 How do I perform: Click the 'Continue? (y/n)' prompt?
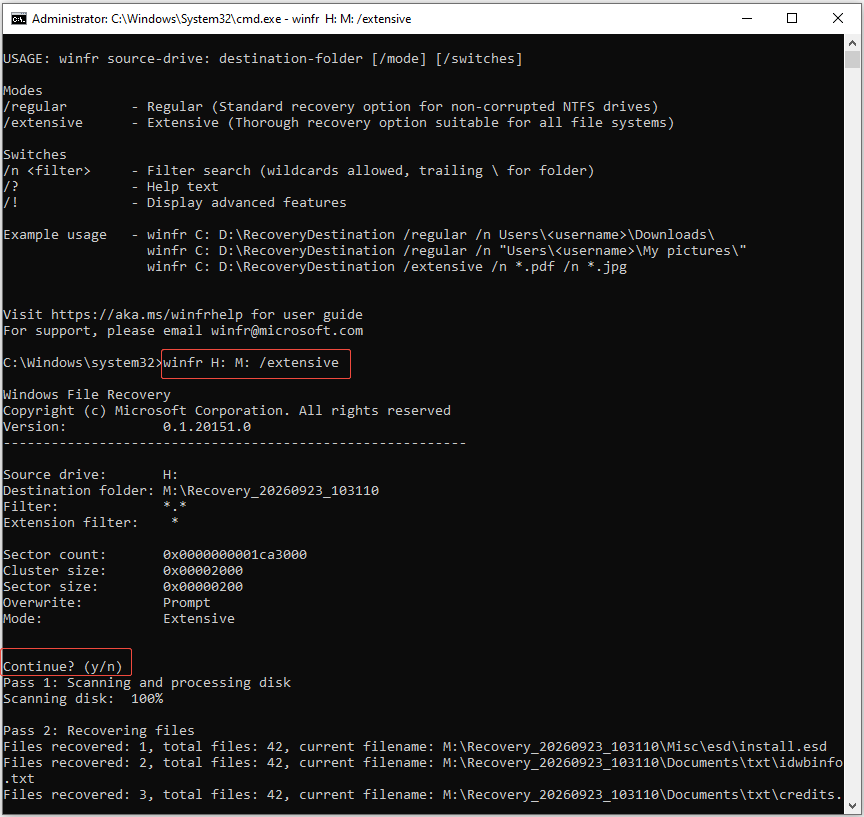coord(63,666)
